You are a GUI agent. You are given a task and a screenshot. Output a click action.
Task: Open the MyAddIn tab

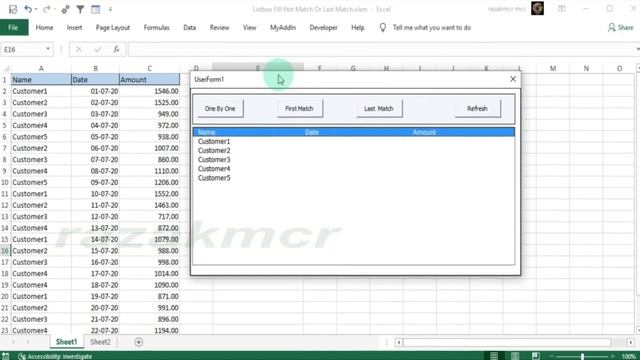point(282,27)
